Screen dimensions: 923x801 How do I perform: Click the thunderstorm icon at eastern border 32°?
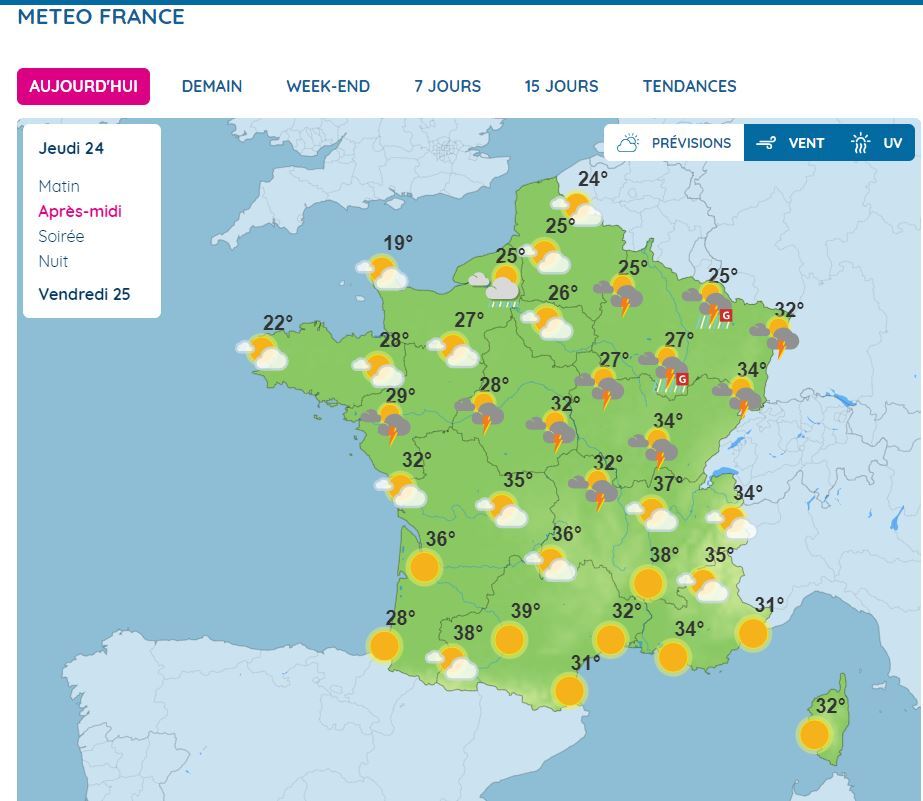775,337
